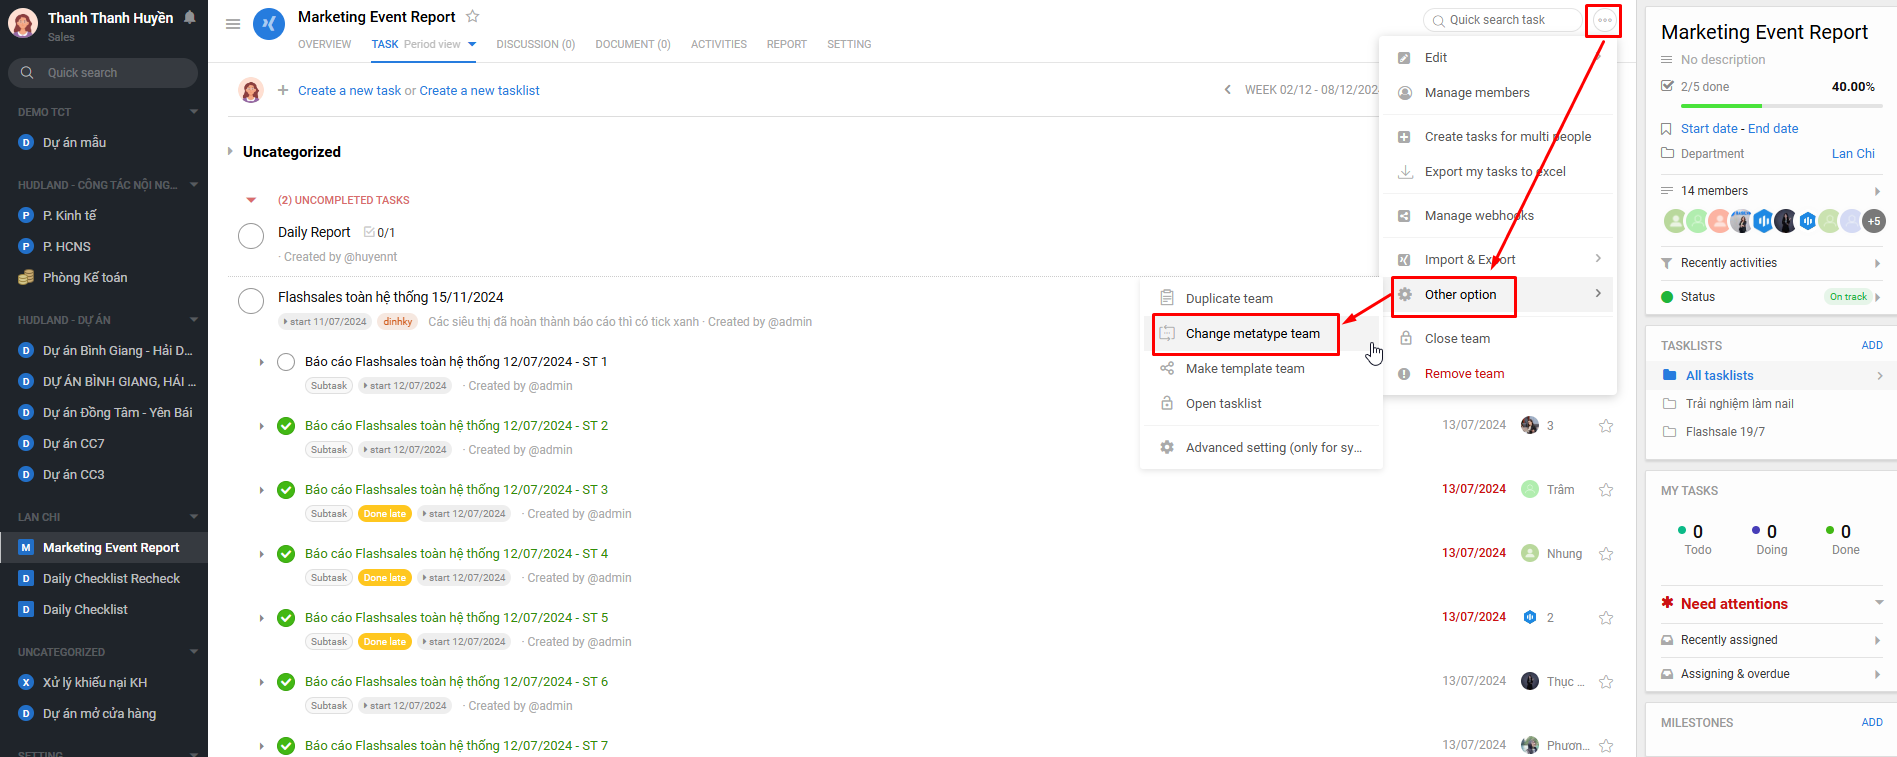Switch to the OVERVIEW tab
The height and width of the screenshot is (757, 1897).
324,44
